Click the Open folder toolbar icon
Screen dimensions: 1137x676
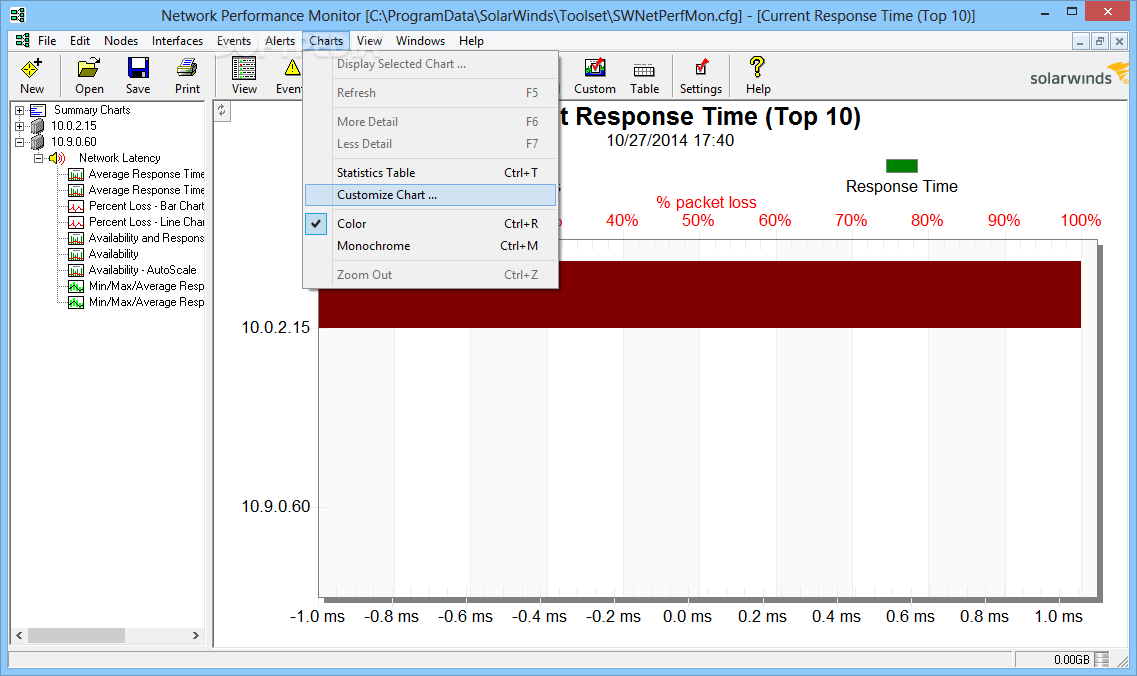coord(88,68)
